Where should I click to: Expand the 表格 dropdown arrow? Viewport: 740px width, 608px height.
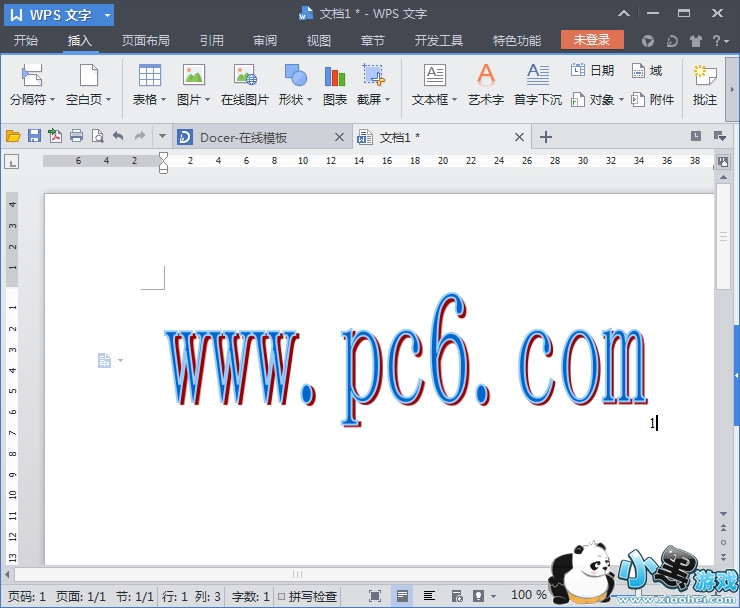pos(163,100)
